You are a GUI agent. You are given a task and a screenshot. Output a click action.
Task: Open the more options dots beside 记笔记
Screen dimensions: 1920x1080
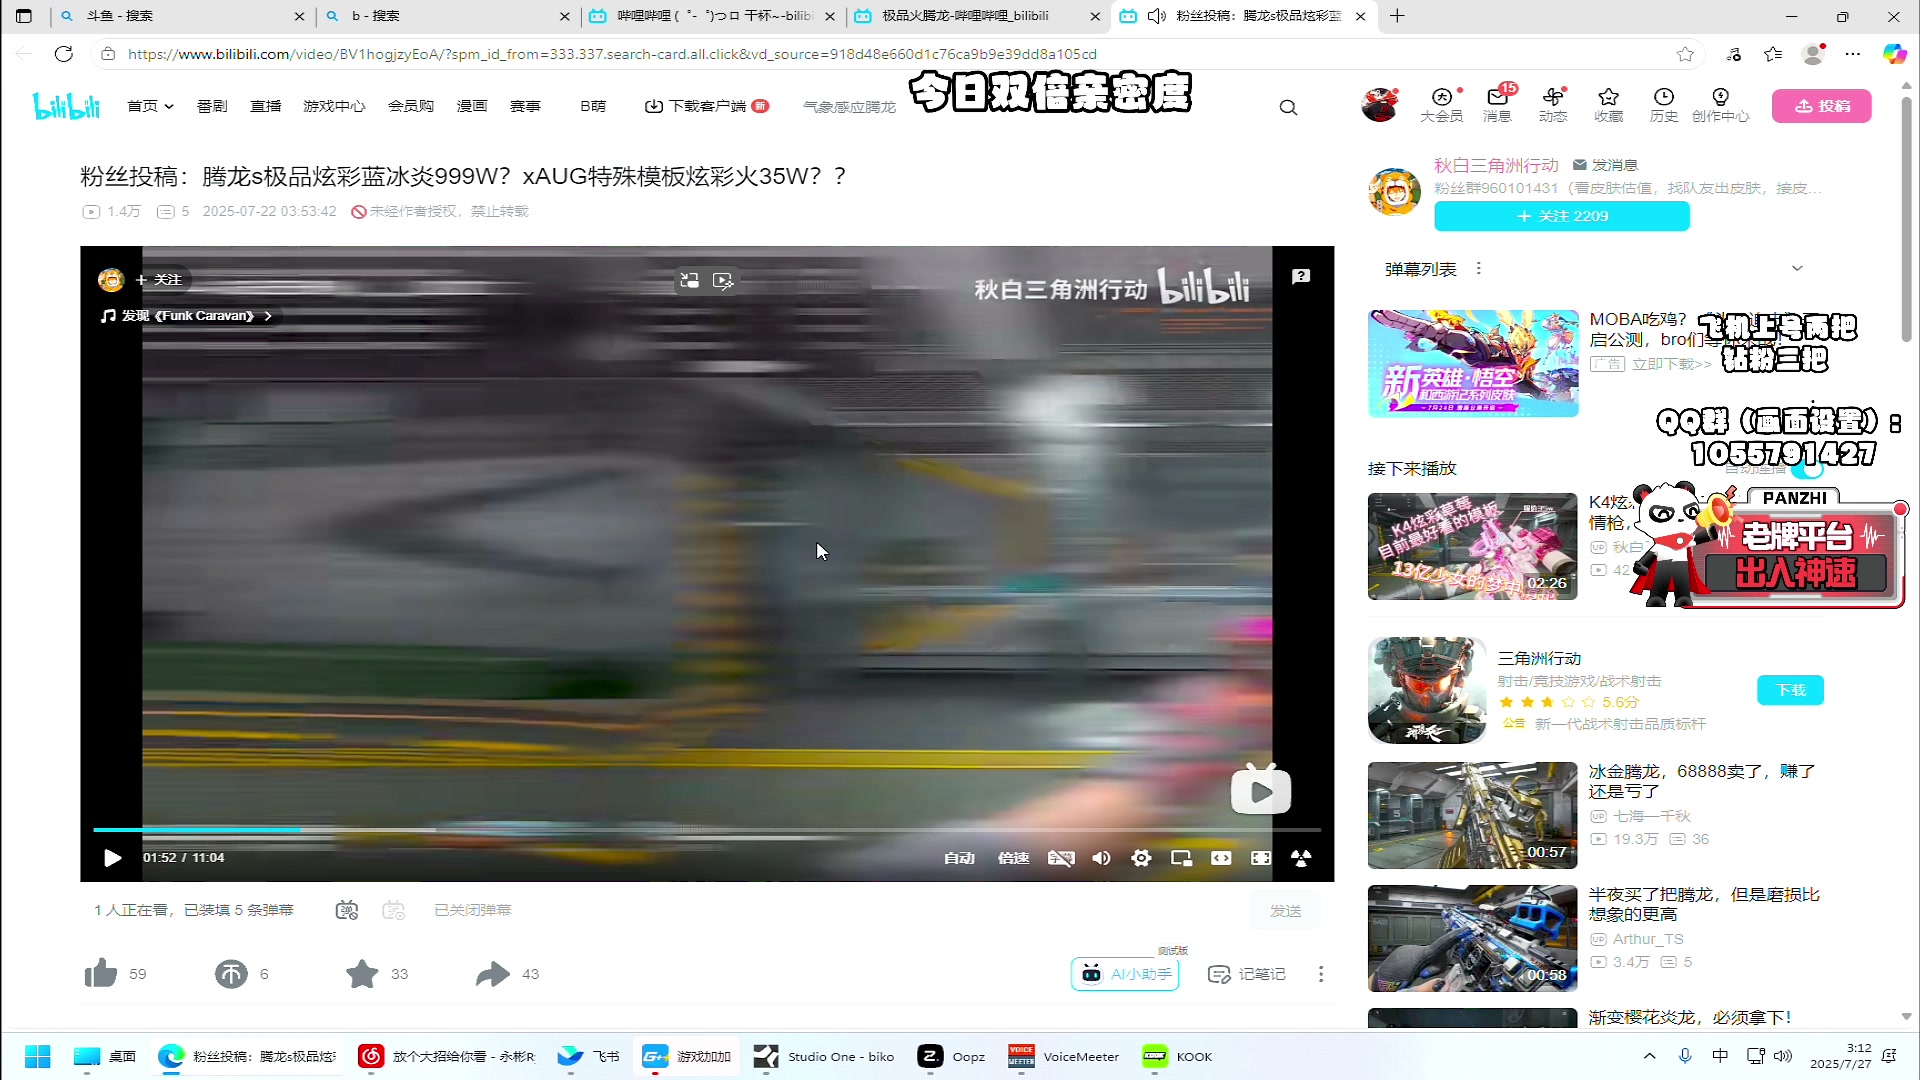point(1321,974)
